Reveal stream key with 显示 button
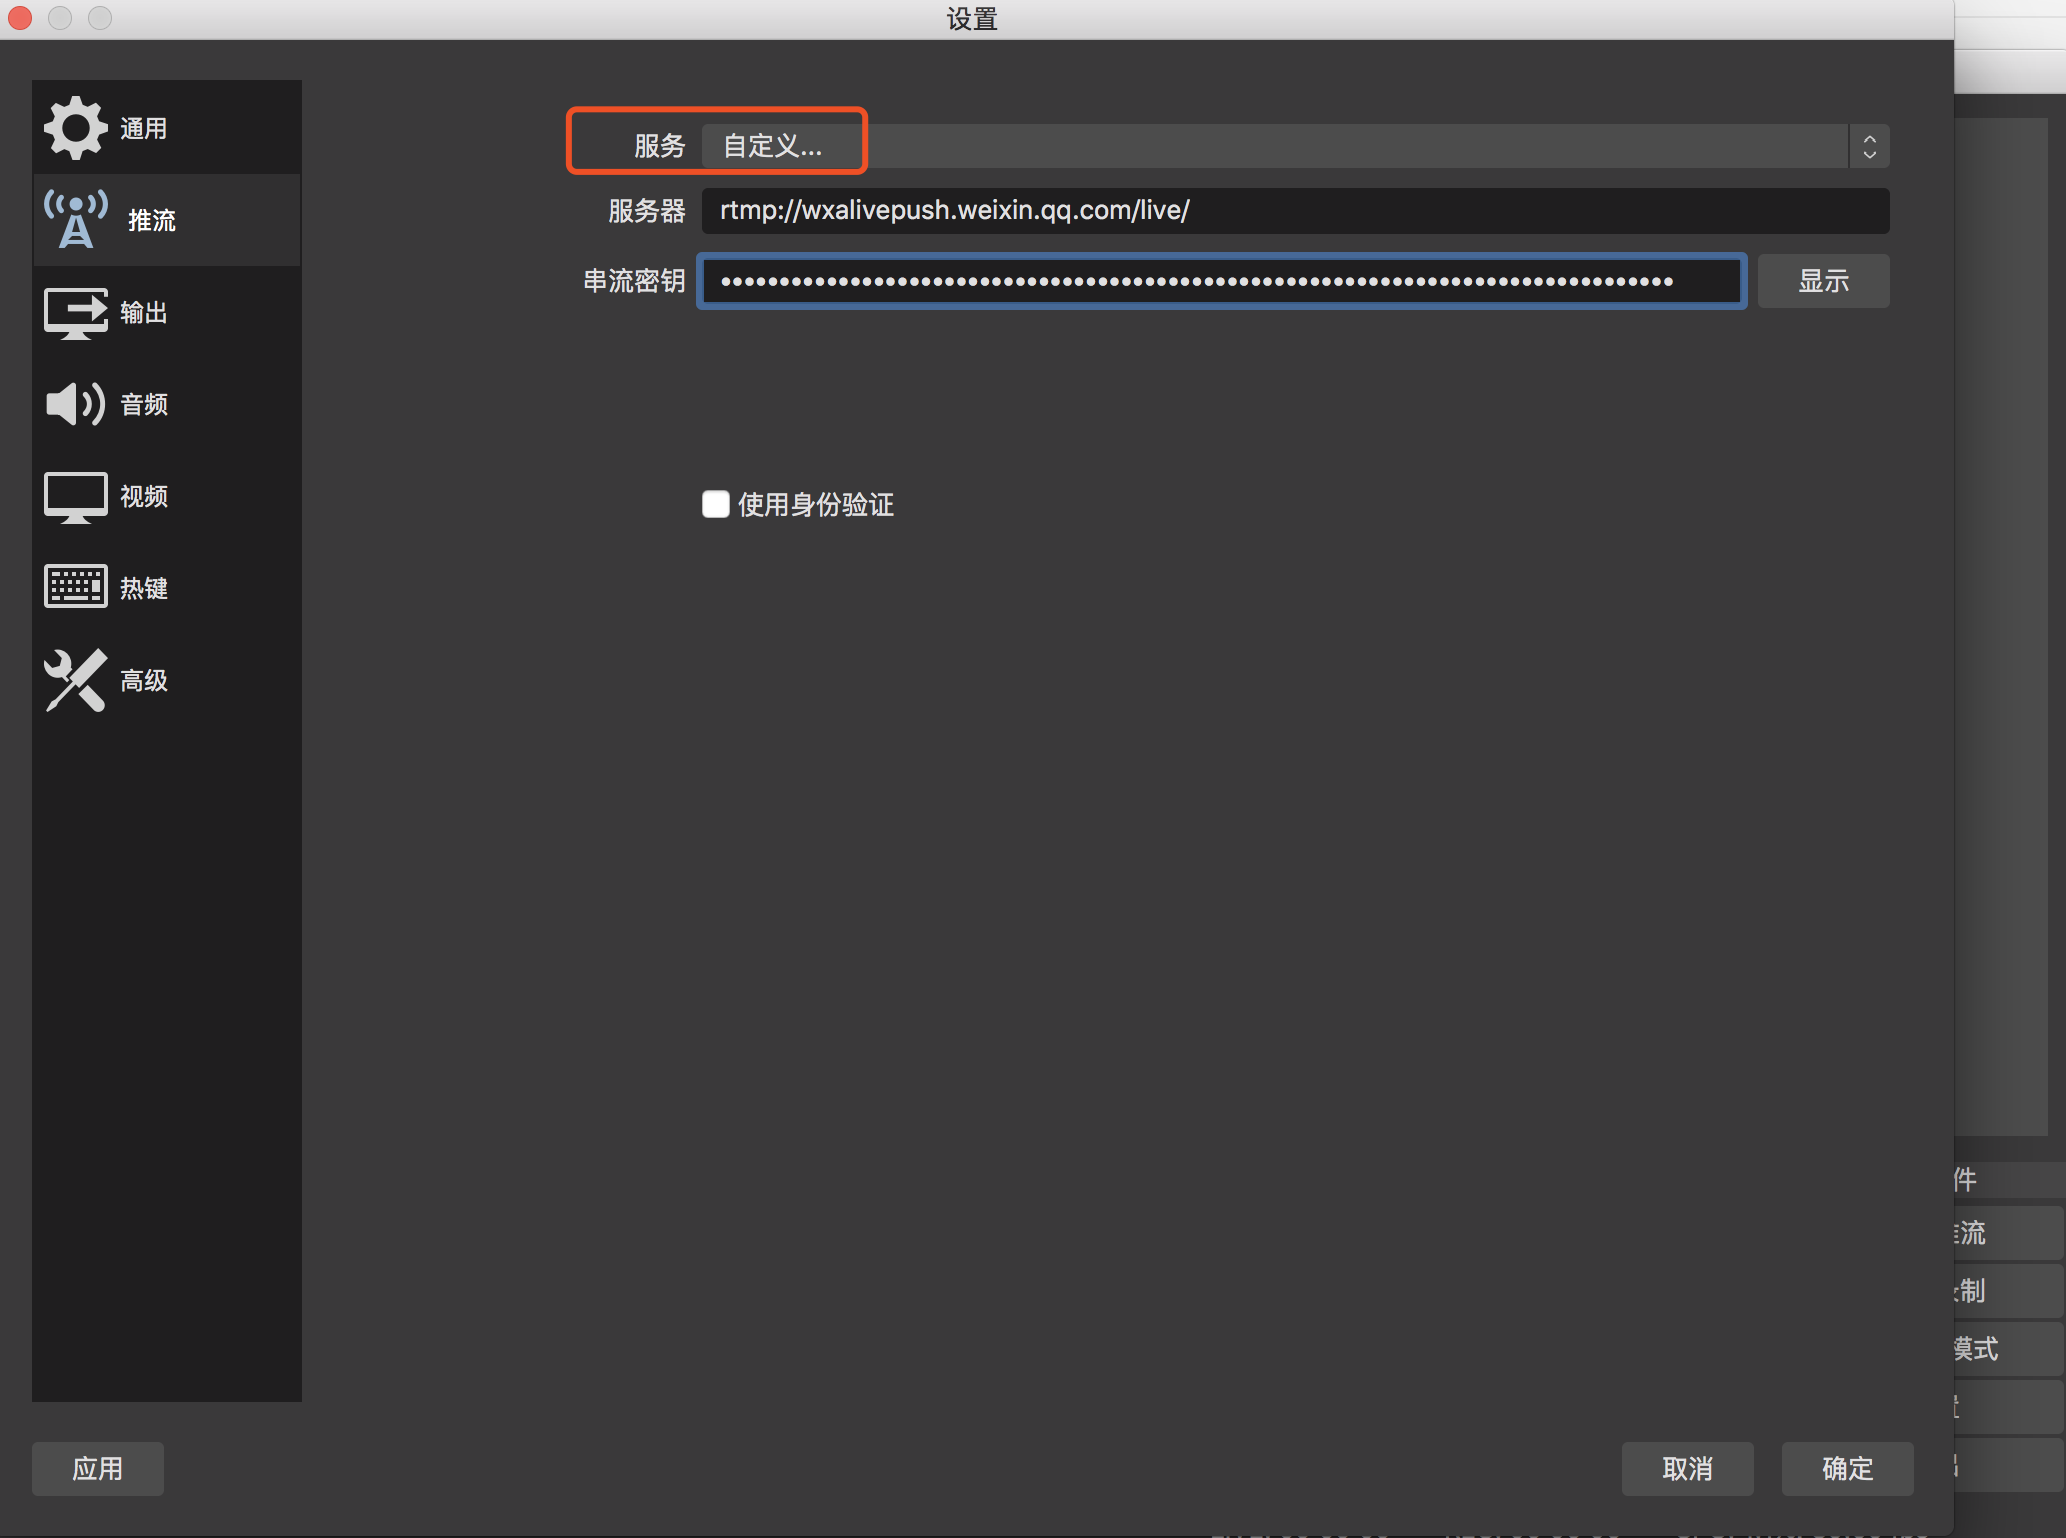 click(x=1823, y=281)
